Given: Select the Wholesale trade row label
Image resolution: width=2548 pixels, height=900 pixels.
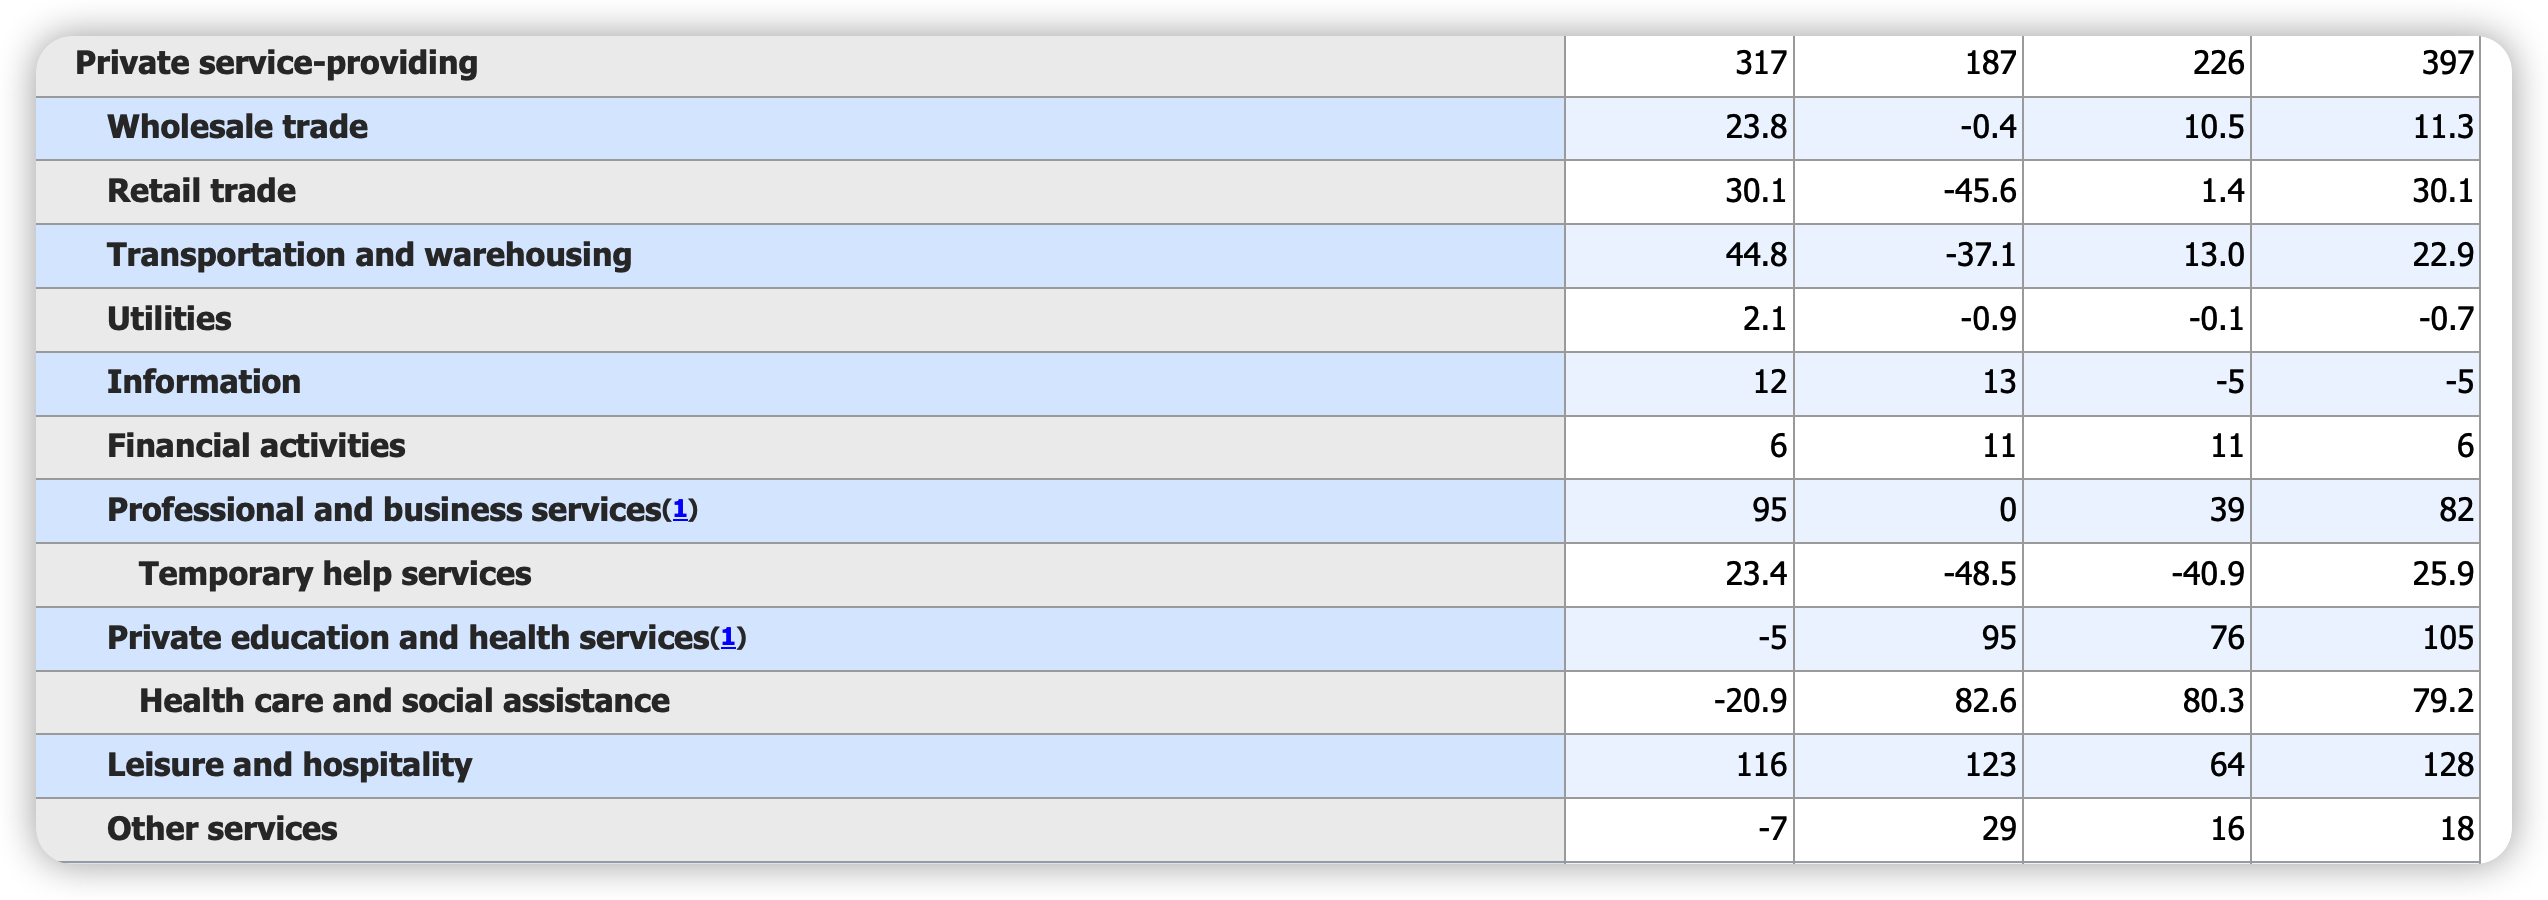Looking at the screenshot, I should coord(237,127).
